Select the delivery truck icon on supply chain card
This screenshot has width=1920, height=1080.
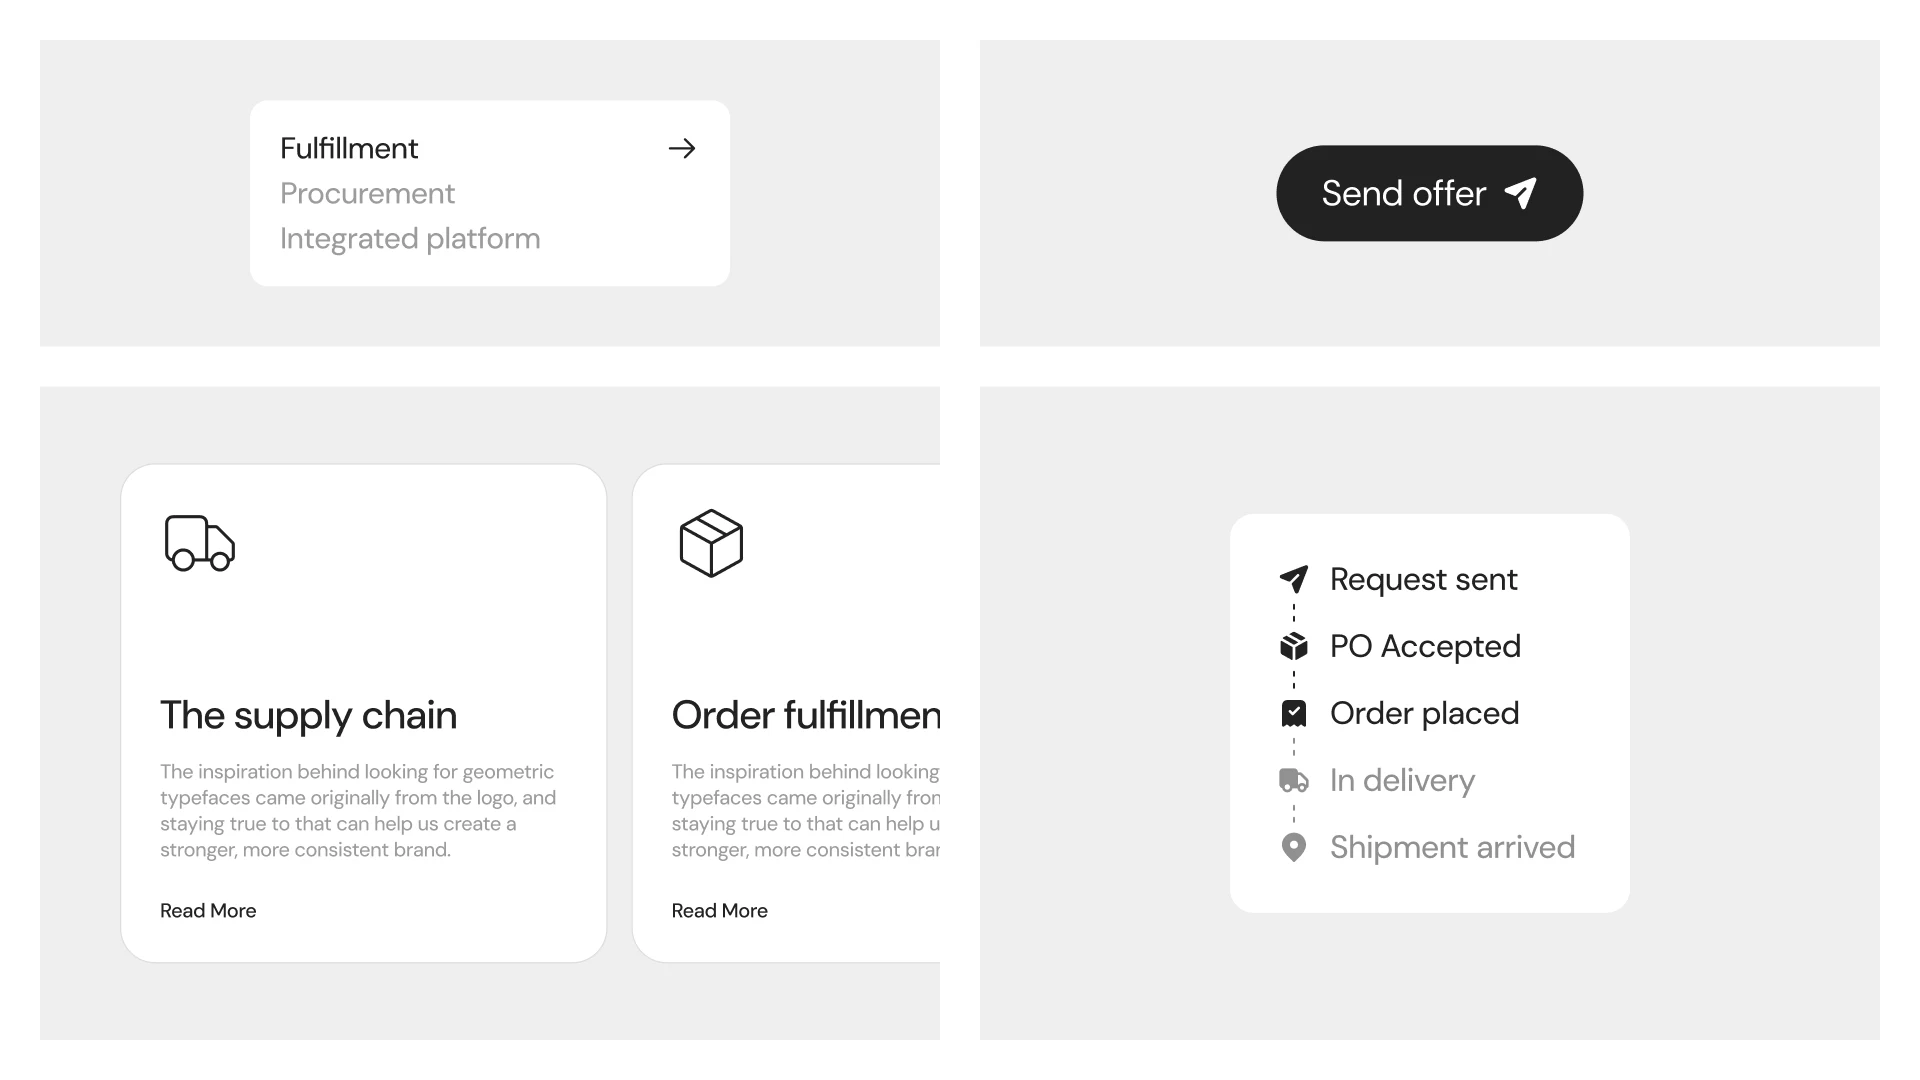pyautogui.click(x=199, y=543)
